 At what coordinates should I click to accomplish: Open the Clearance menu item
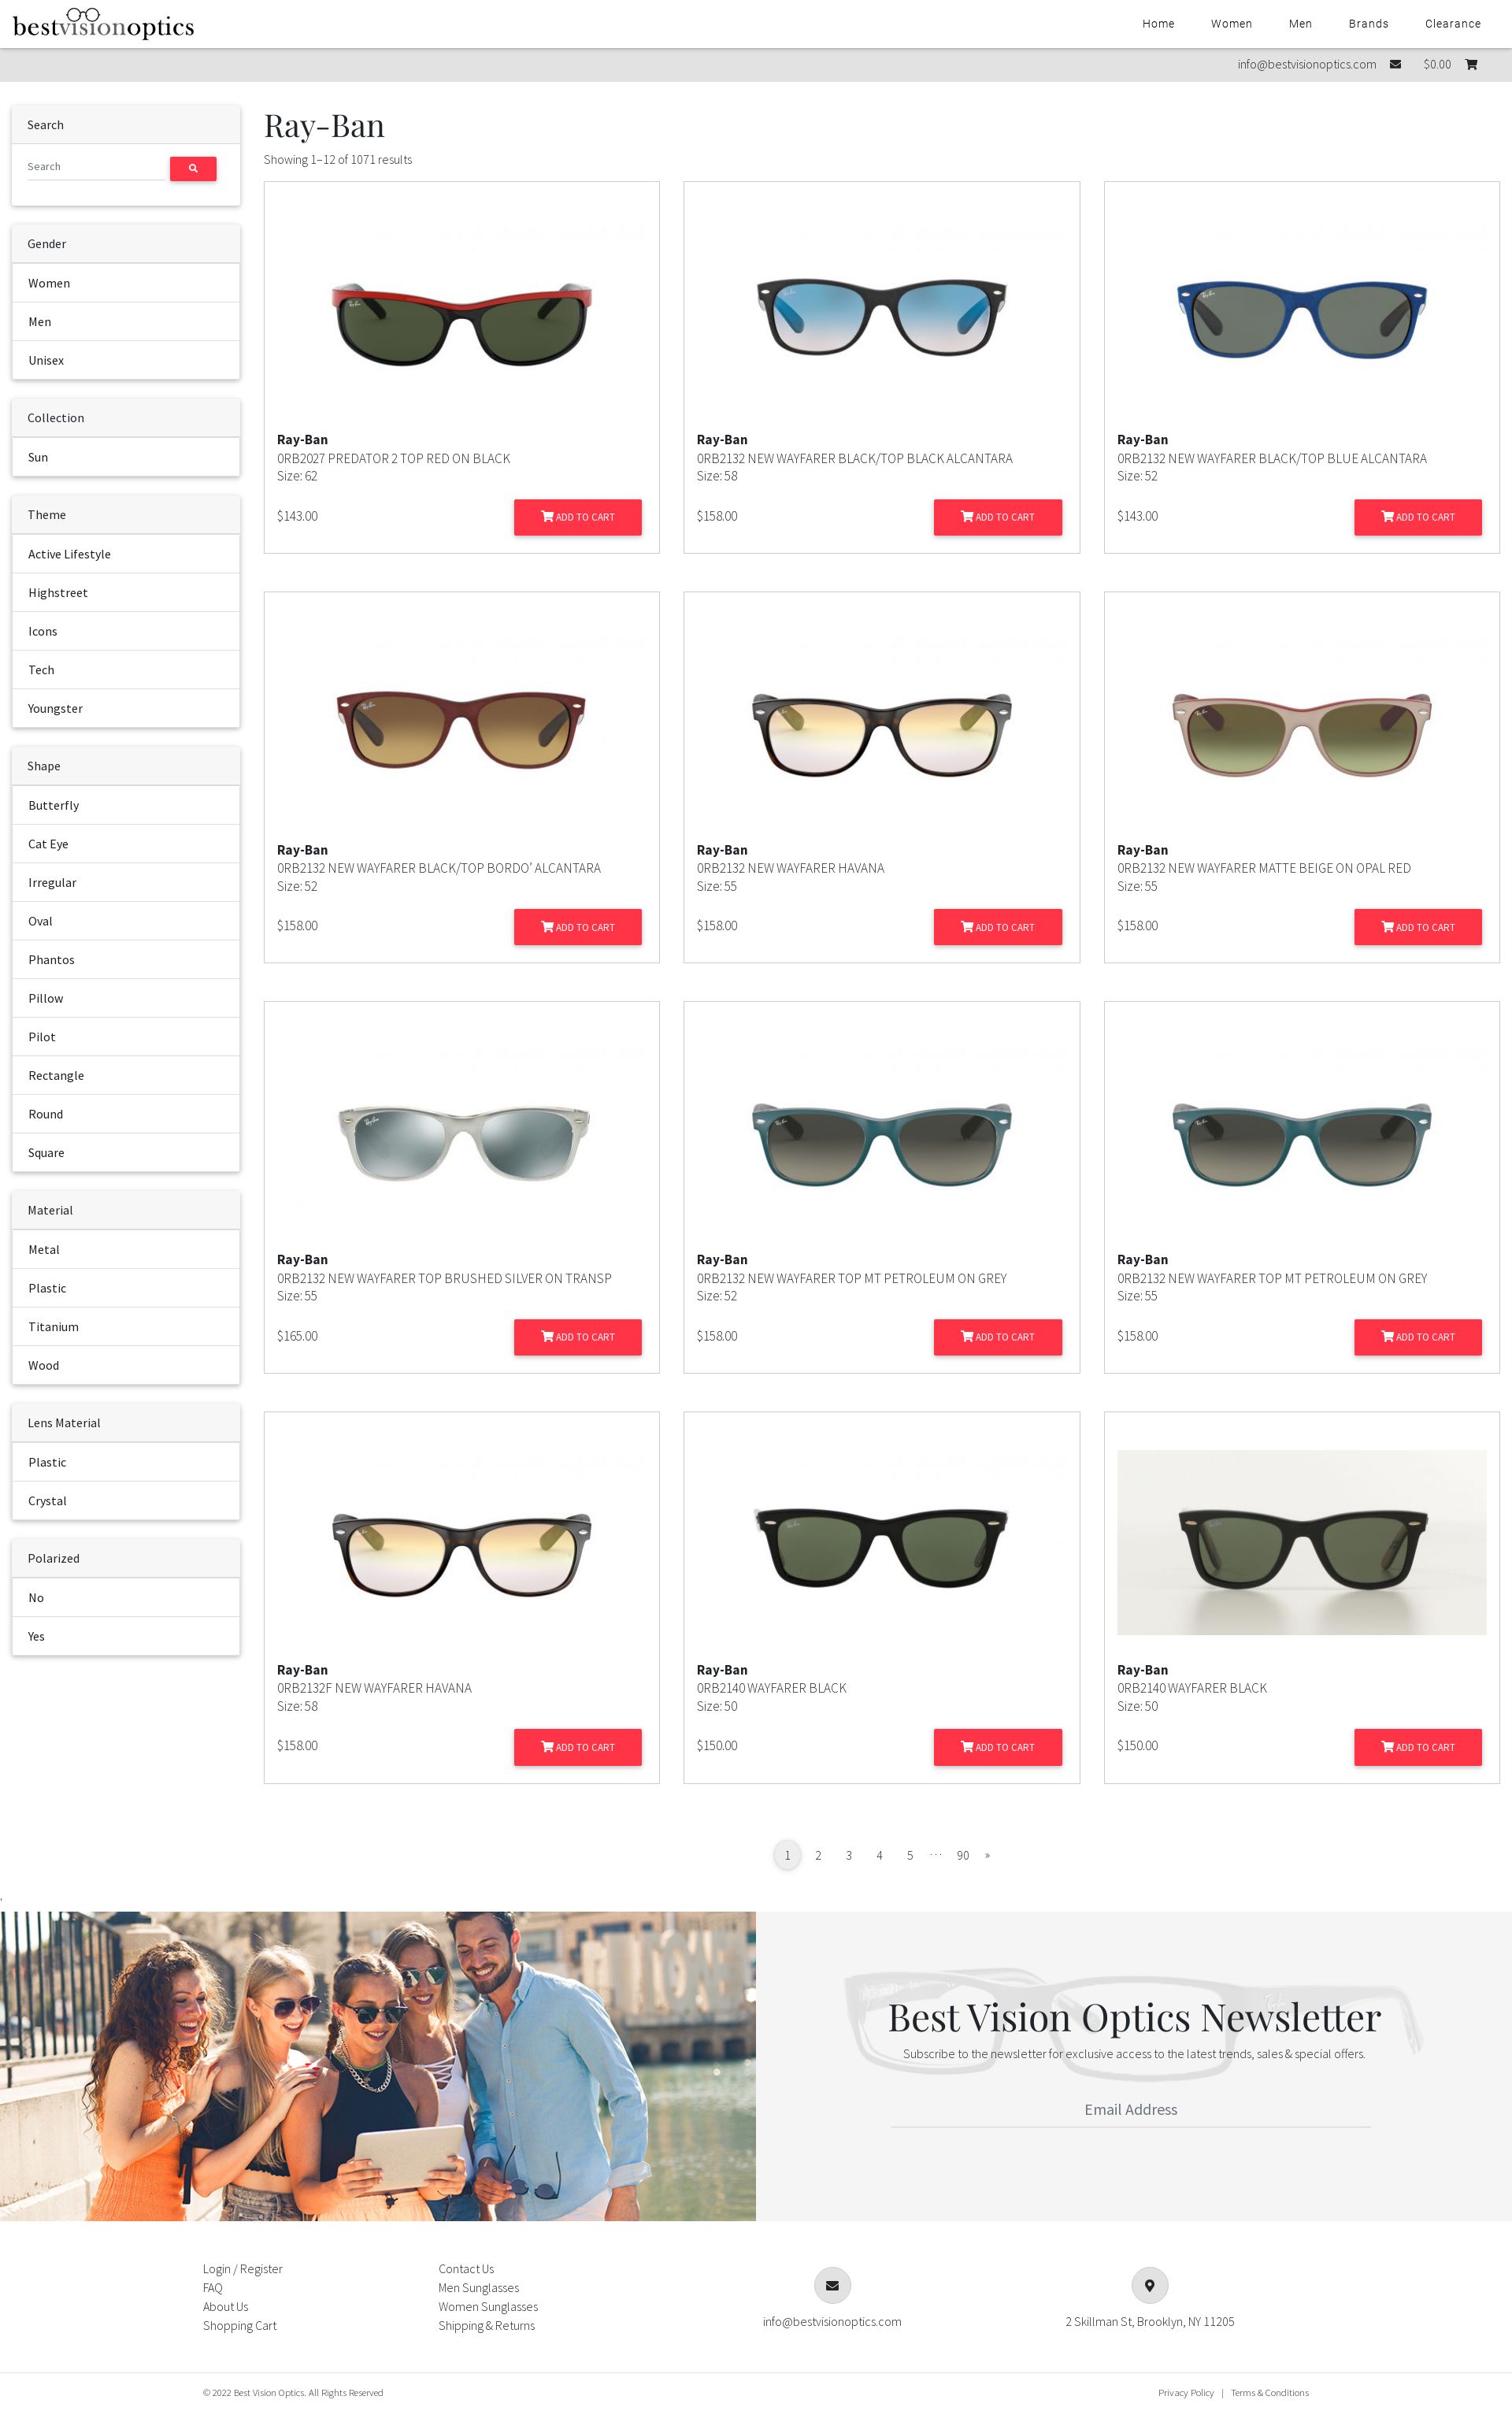(x=1452, y=24)
